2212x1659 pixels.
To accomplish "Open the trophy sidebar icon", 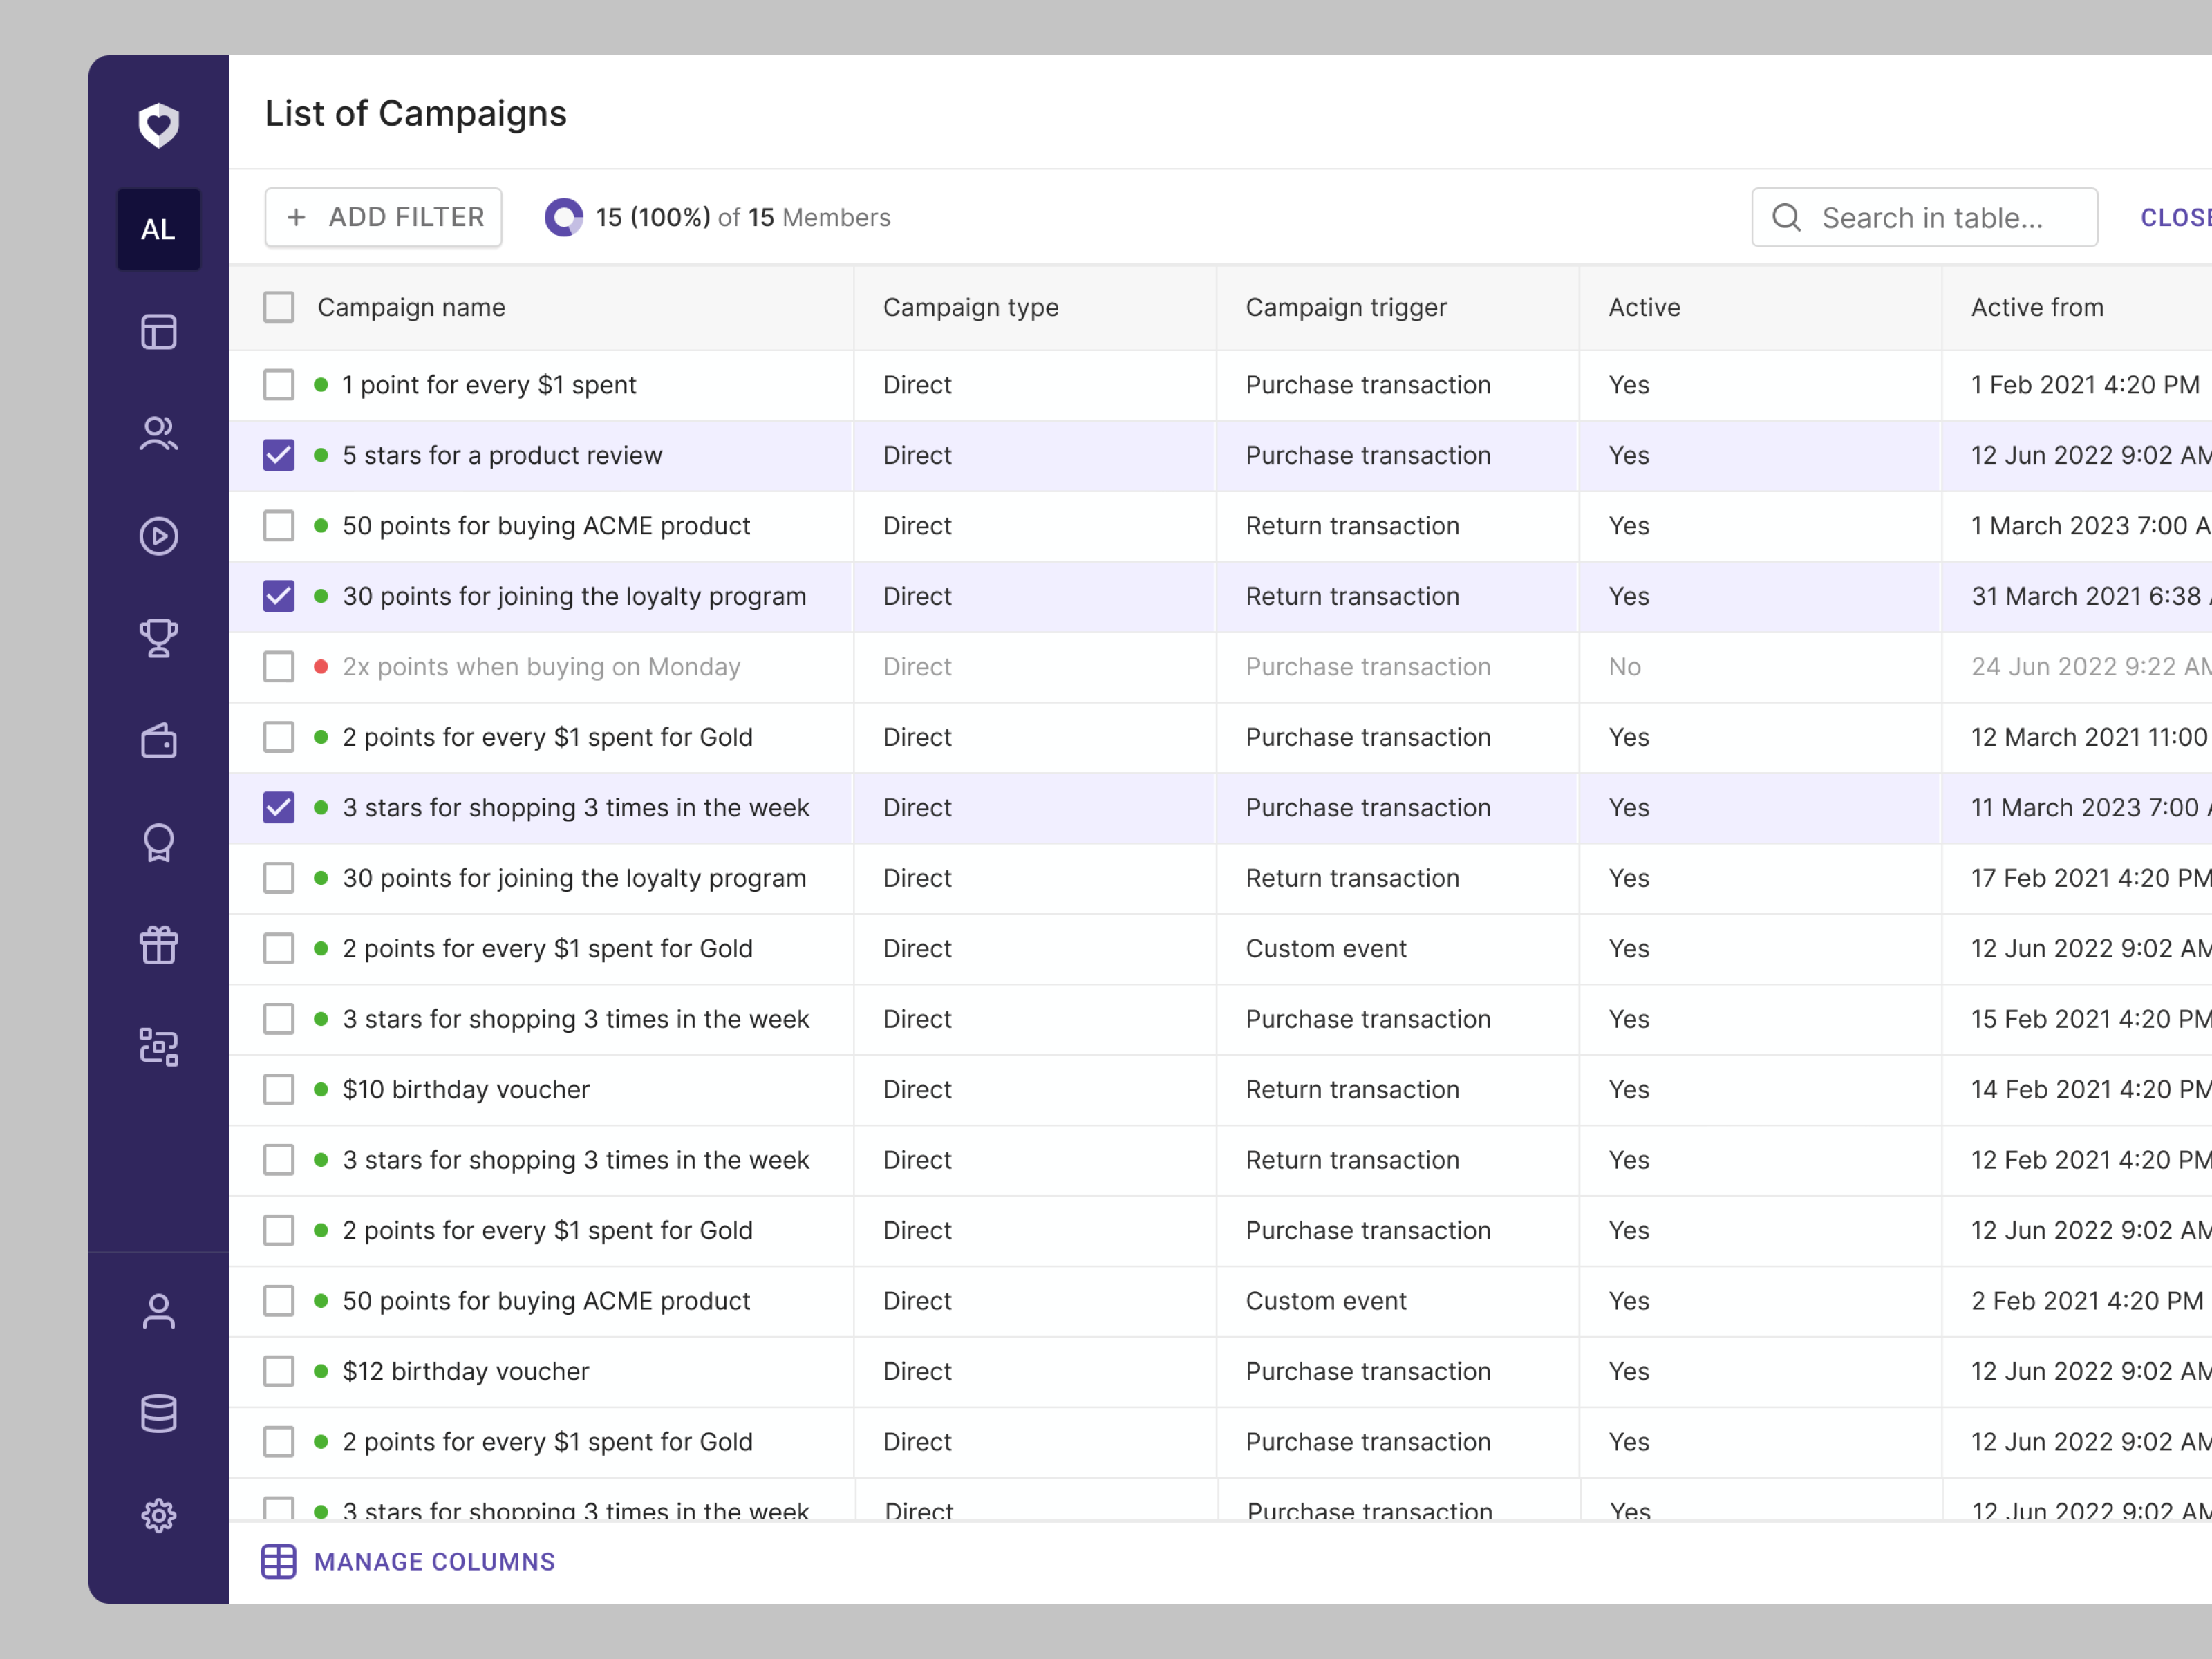I will (158, 638).
